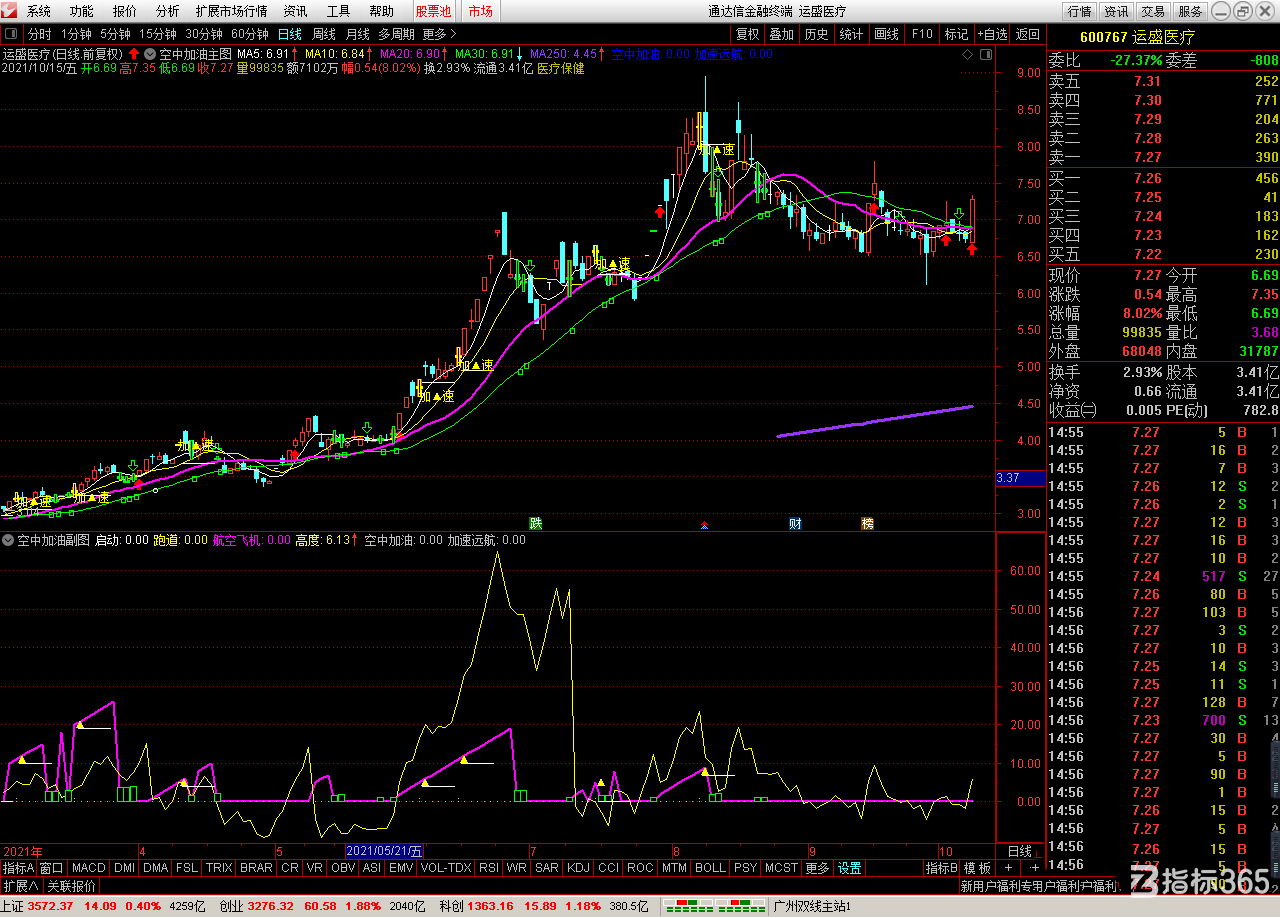Click the 标记 mark button

(956, 33)
